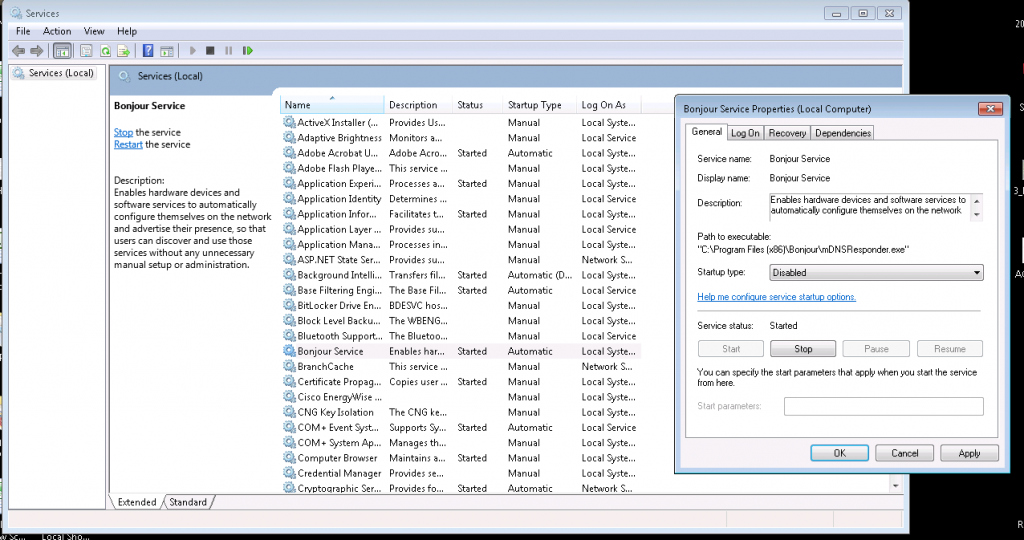Click the Pause Service toolbar icon
Image resolution: width=1024 pixels, height=540 pixels.
pyautogui.click(x=229, y=51)
